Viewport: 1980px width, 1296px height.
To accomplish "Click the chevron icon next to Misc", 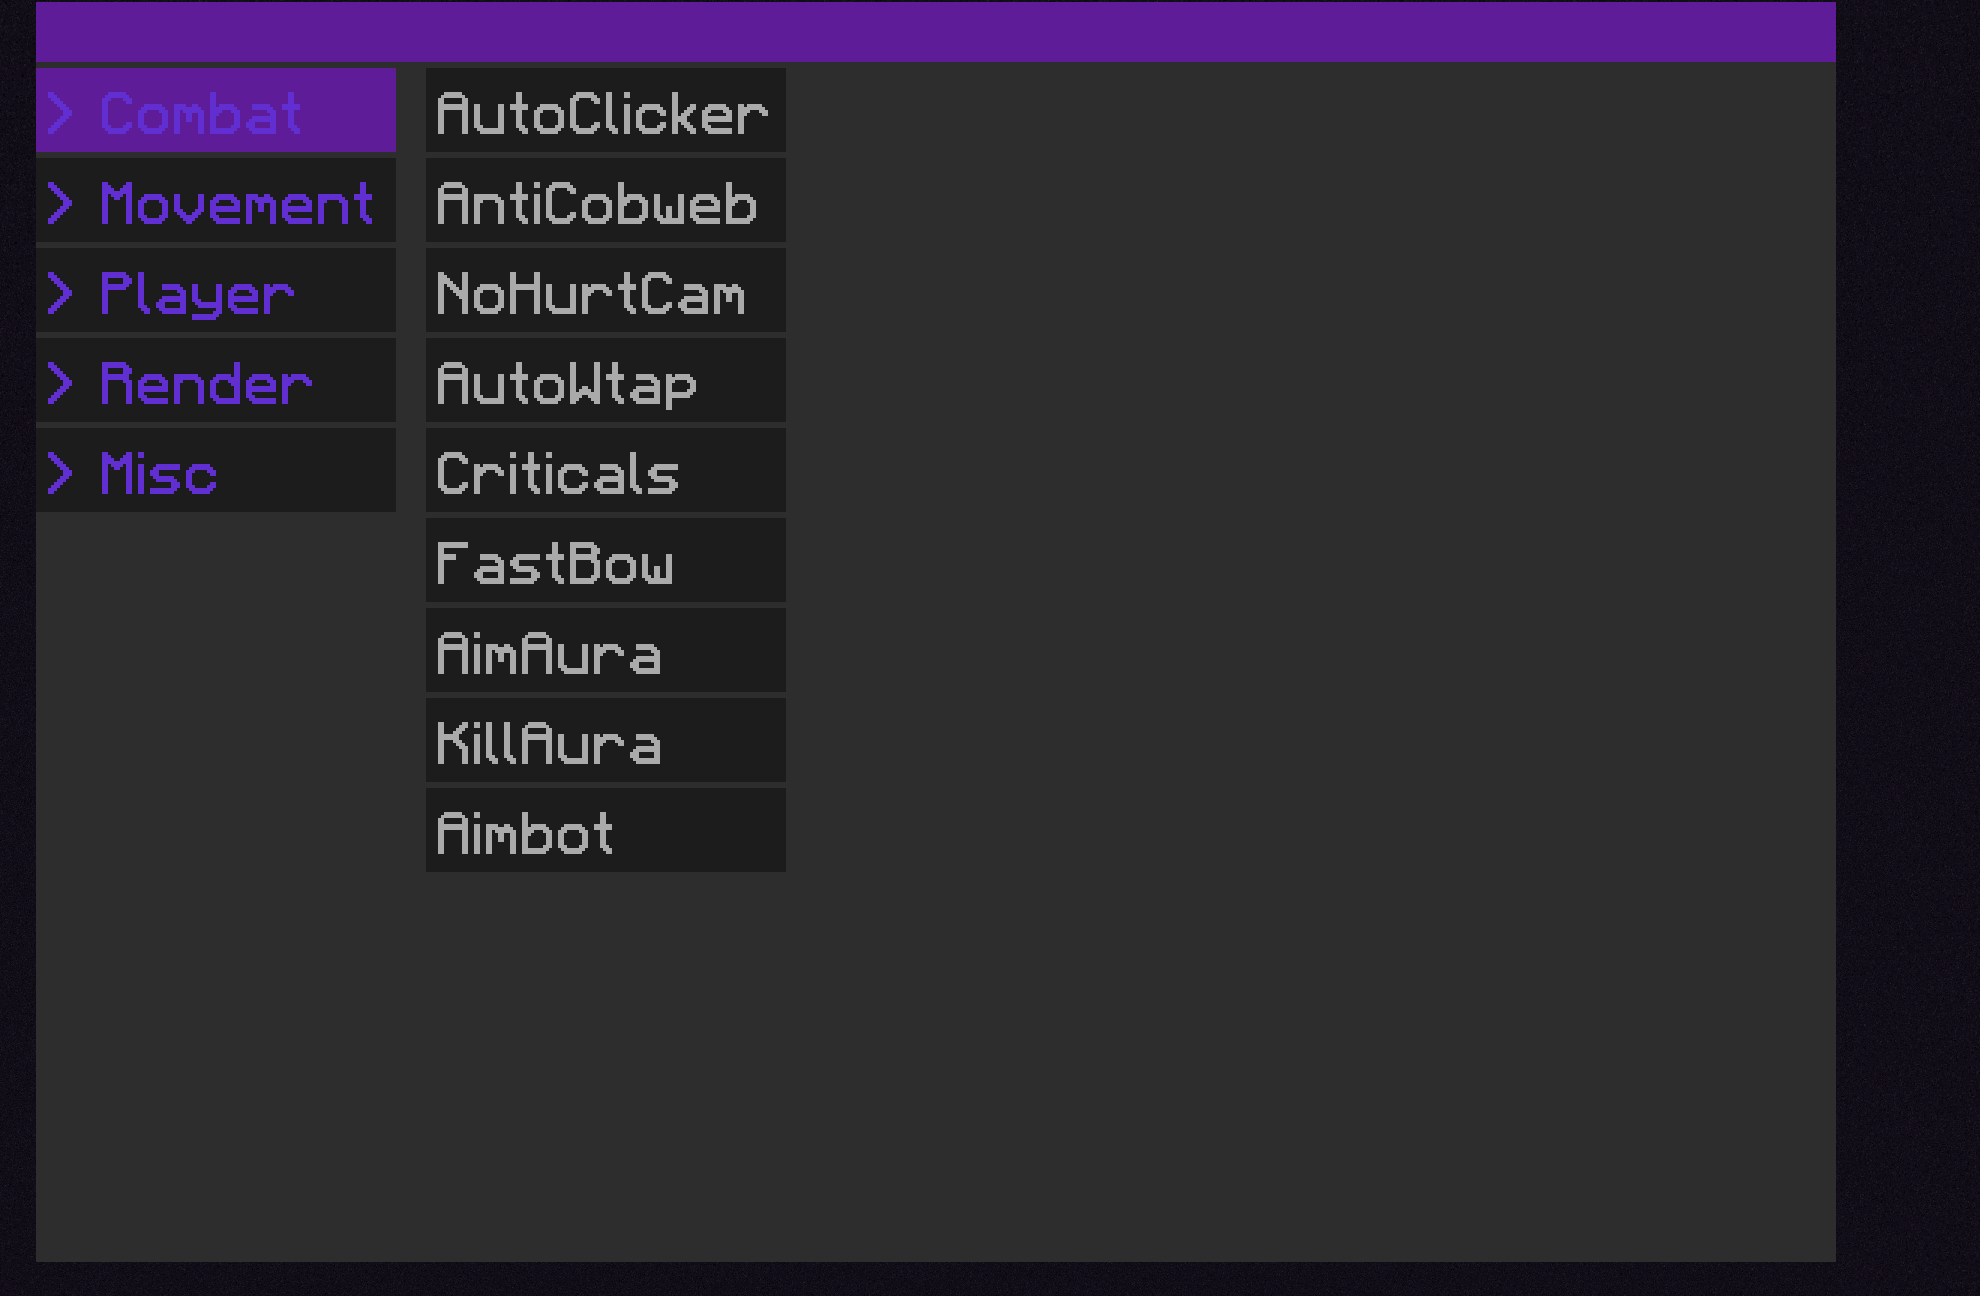I will (60, 473).
